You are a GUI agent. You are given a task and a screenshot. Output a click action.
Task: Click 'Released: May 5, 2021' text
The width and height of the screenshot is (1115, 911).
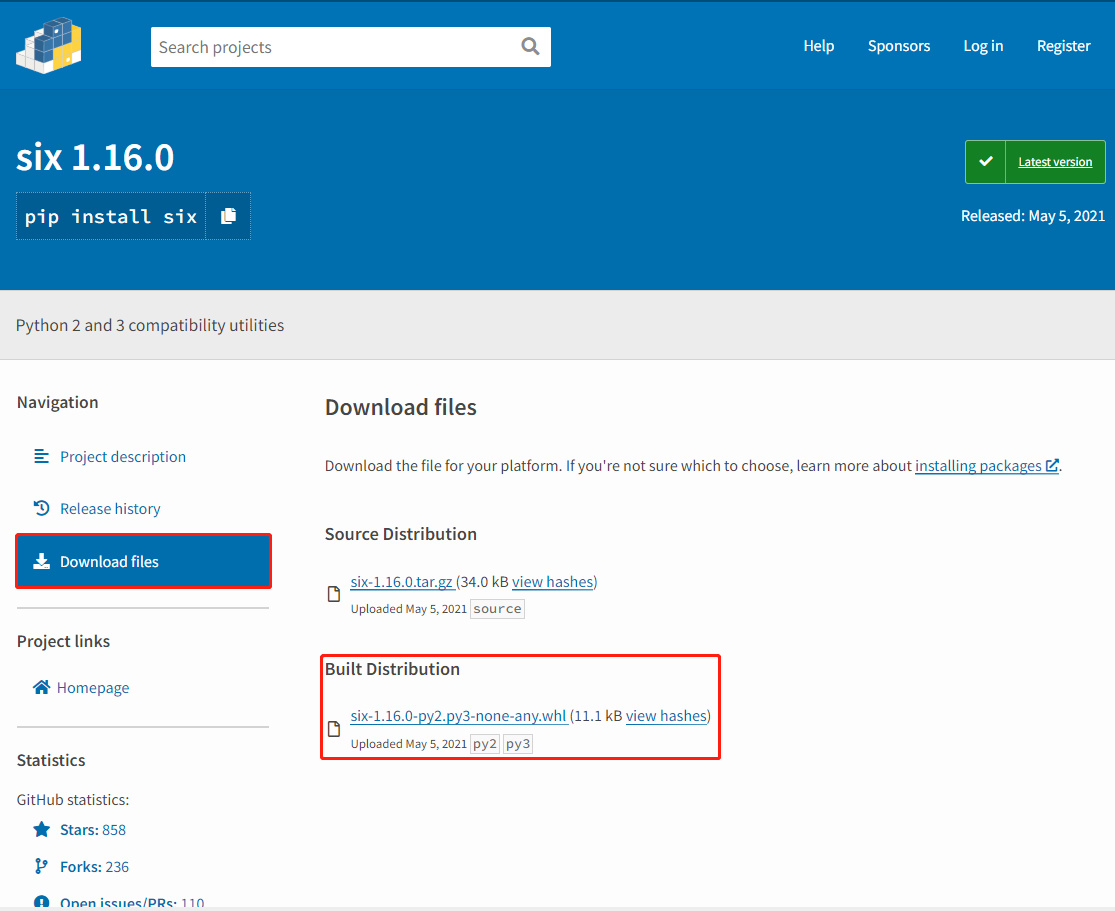[1033, 216]
